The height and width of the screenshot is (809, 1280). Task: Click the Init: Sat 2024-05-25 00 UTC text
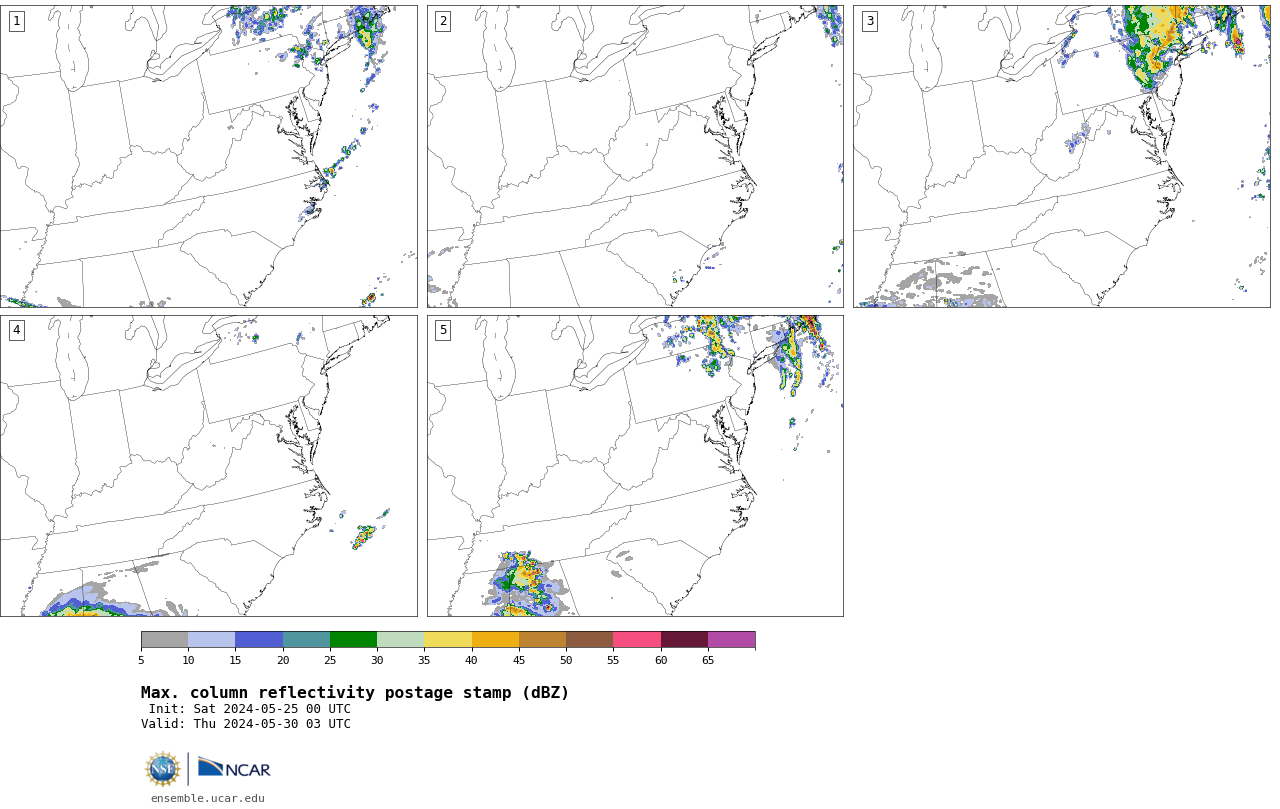[x=250, y=709]
